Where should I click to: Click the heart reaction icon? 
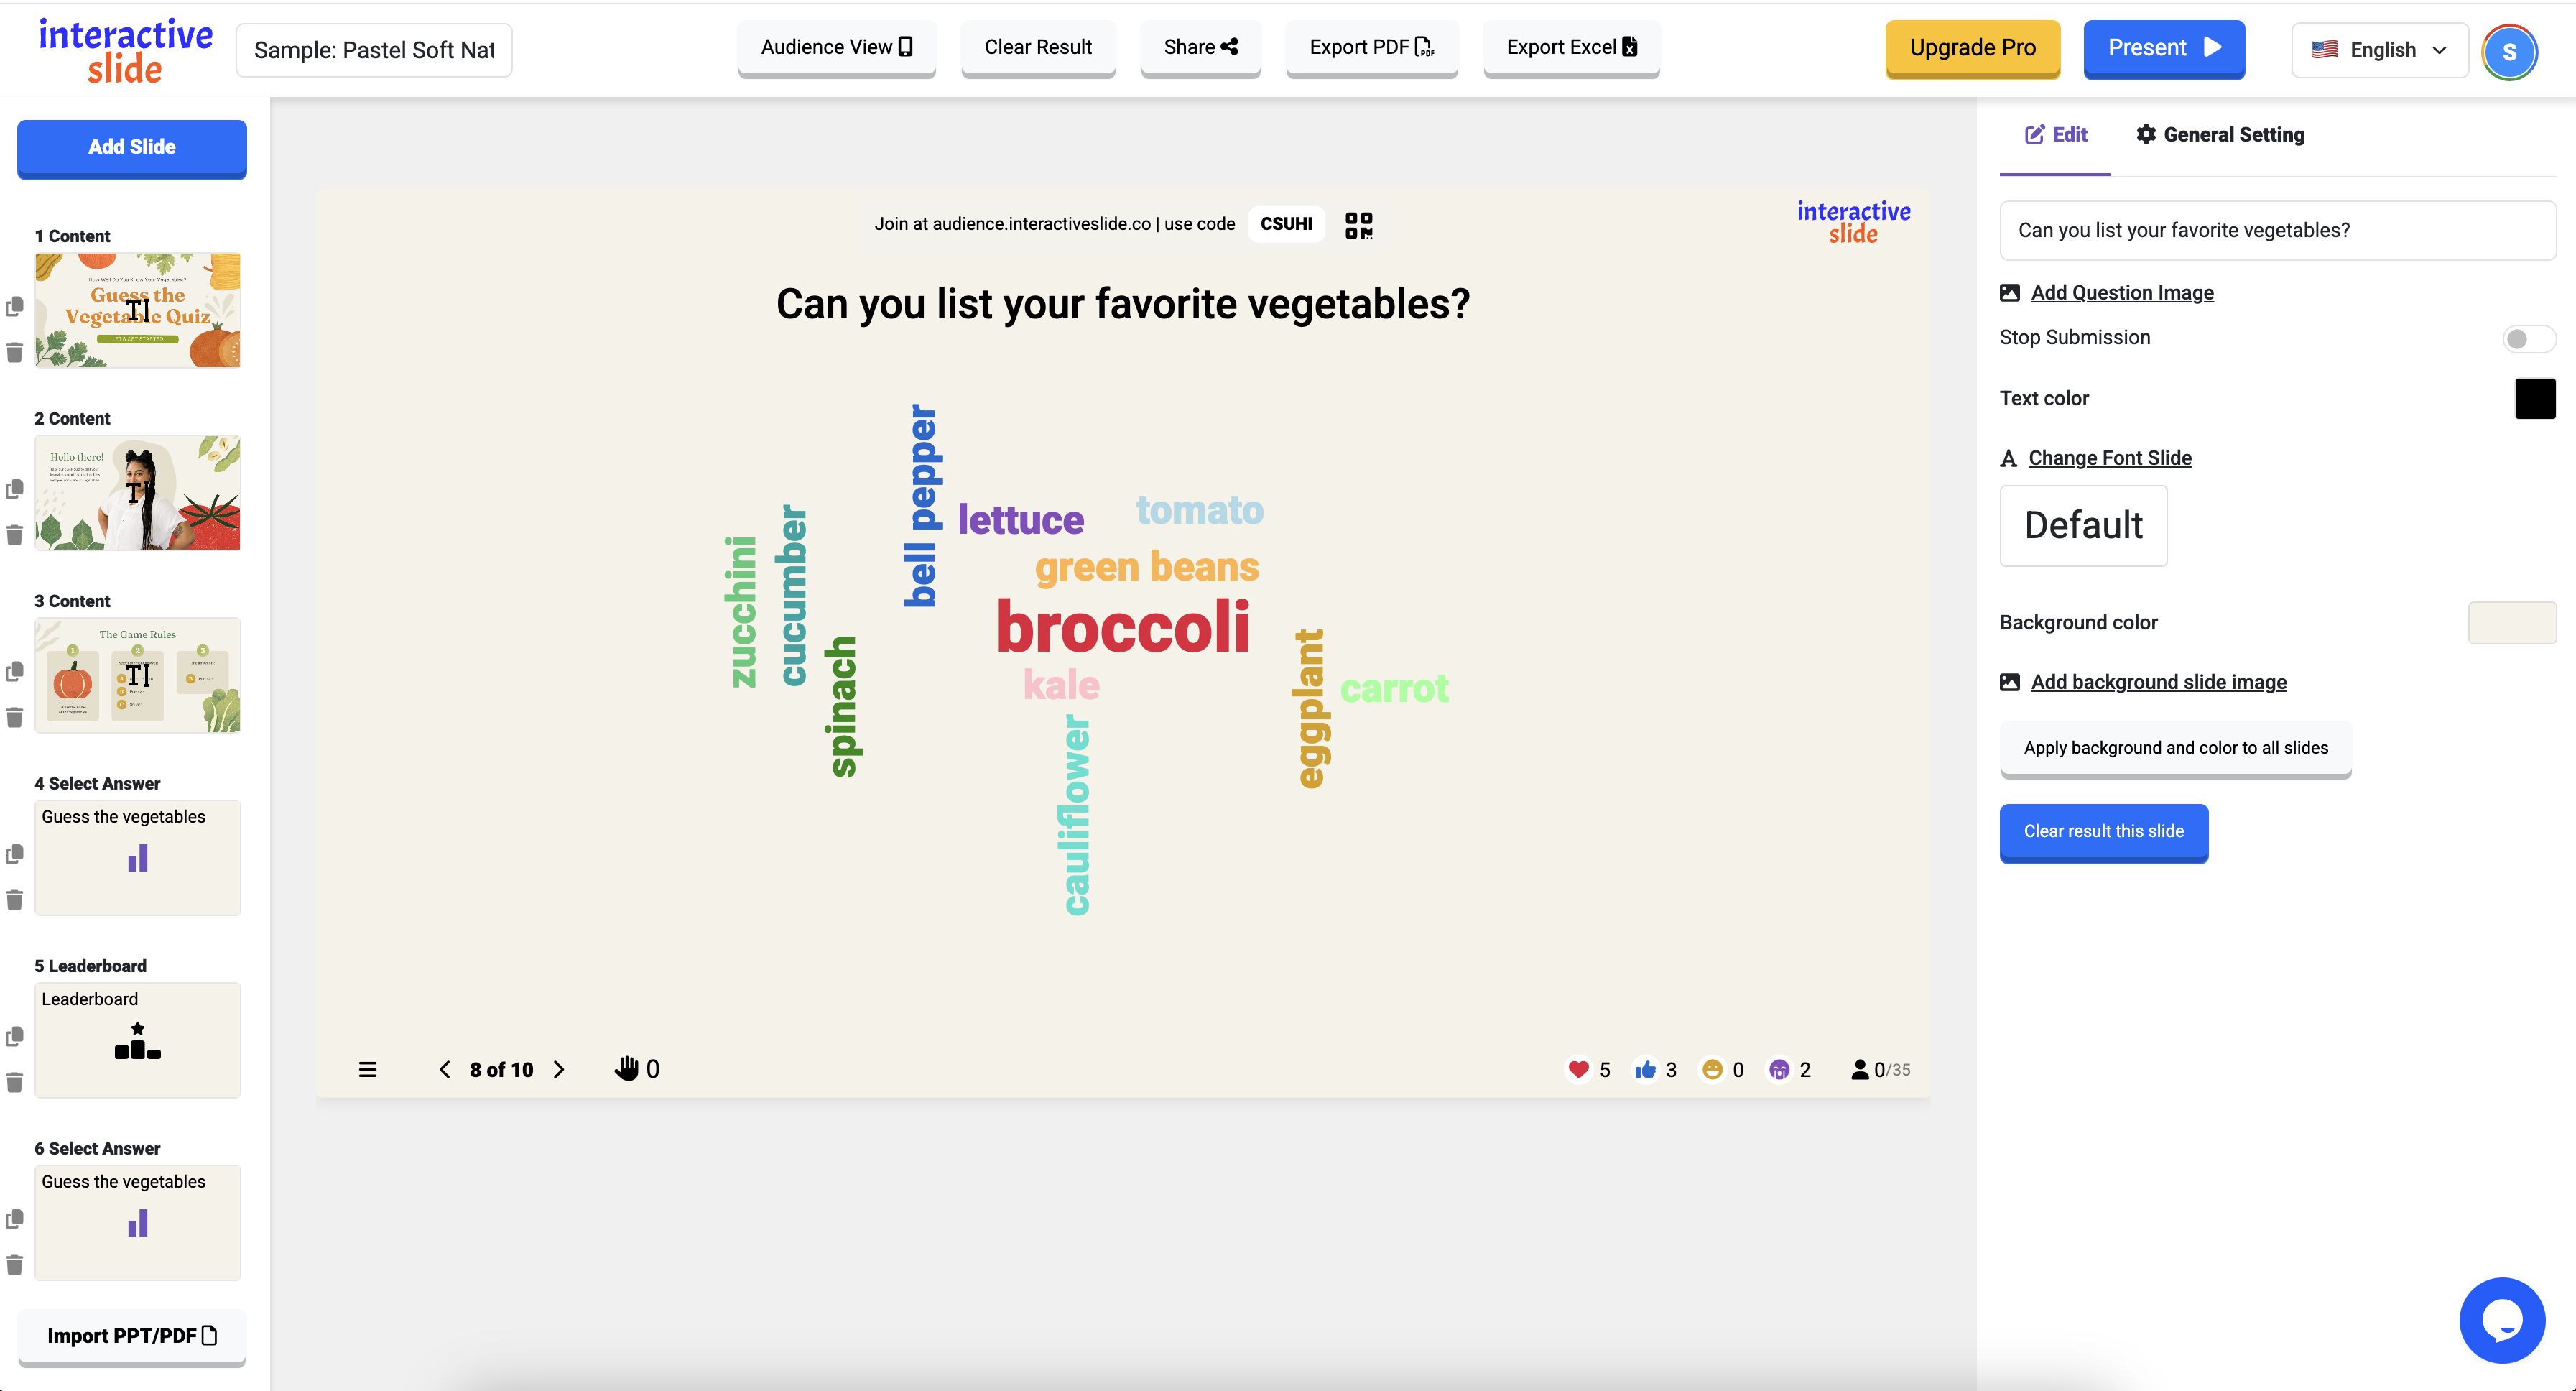[1579, 1069]
